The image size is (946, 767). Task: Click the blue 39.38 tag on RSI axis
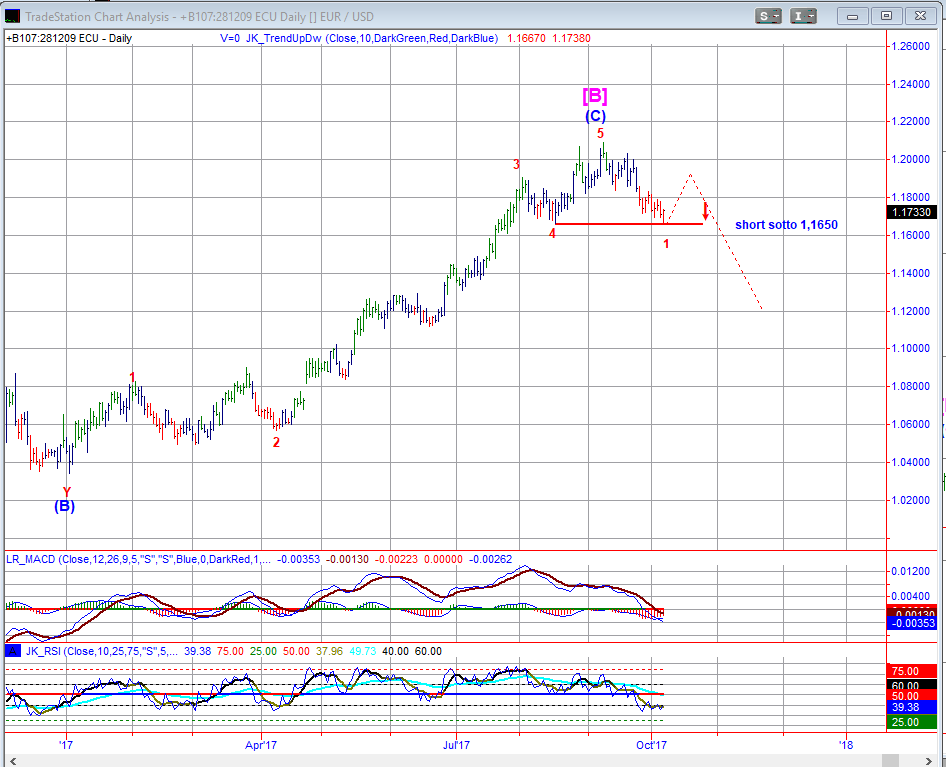pyautogui.click(x=912, y=707)
